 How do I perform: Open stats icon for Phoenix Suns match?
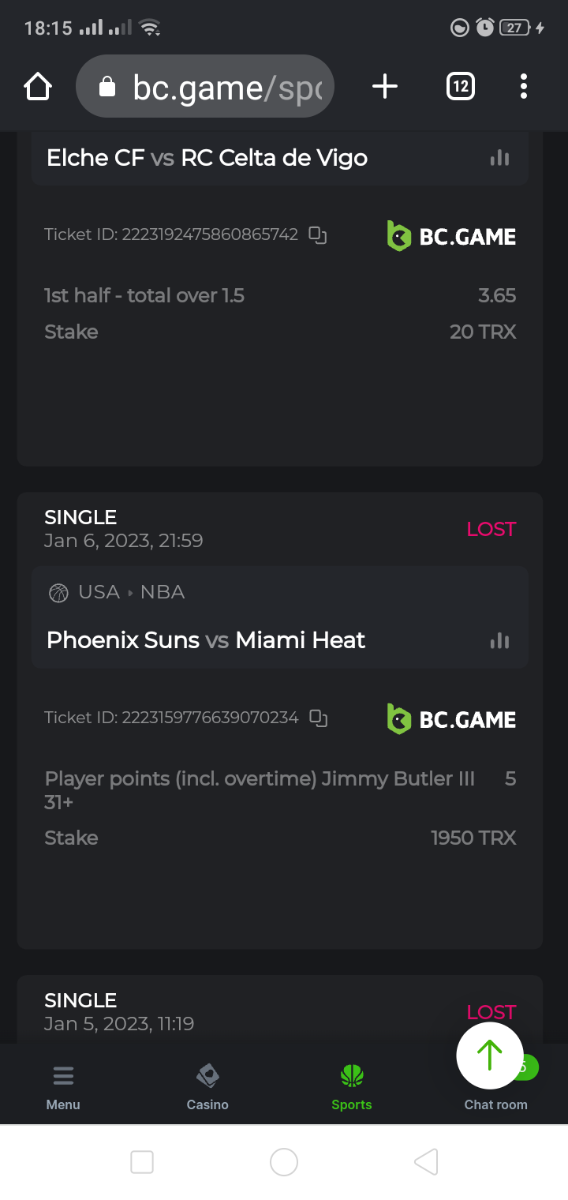click(500, 641)
